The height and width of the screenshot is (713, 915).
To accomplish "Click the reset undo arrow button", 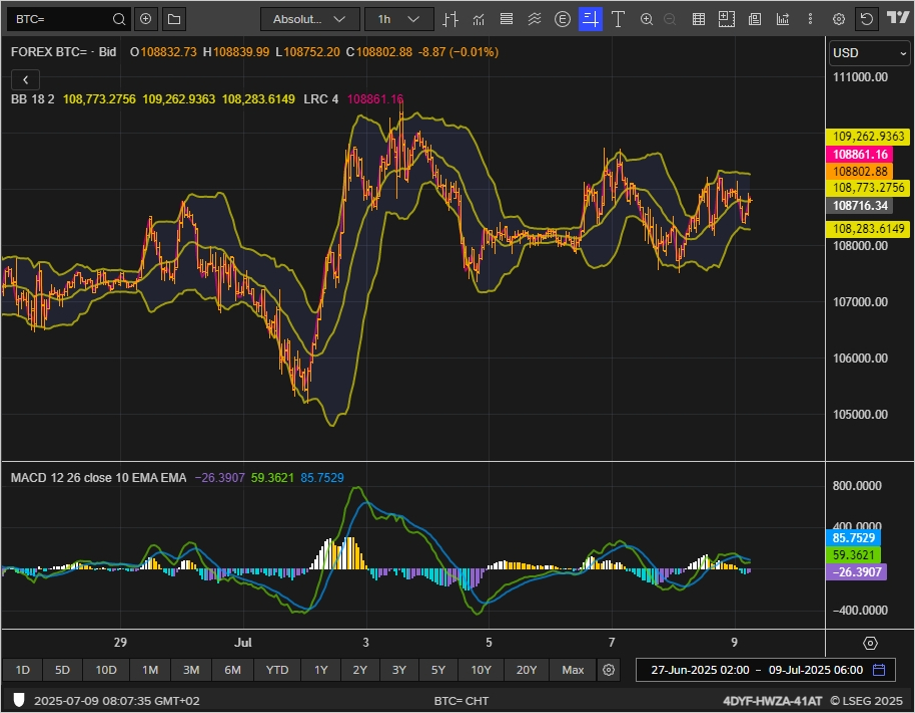I will tap(867, 19).
